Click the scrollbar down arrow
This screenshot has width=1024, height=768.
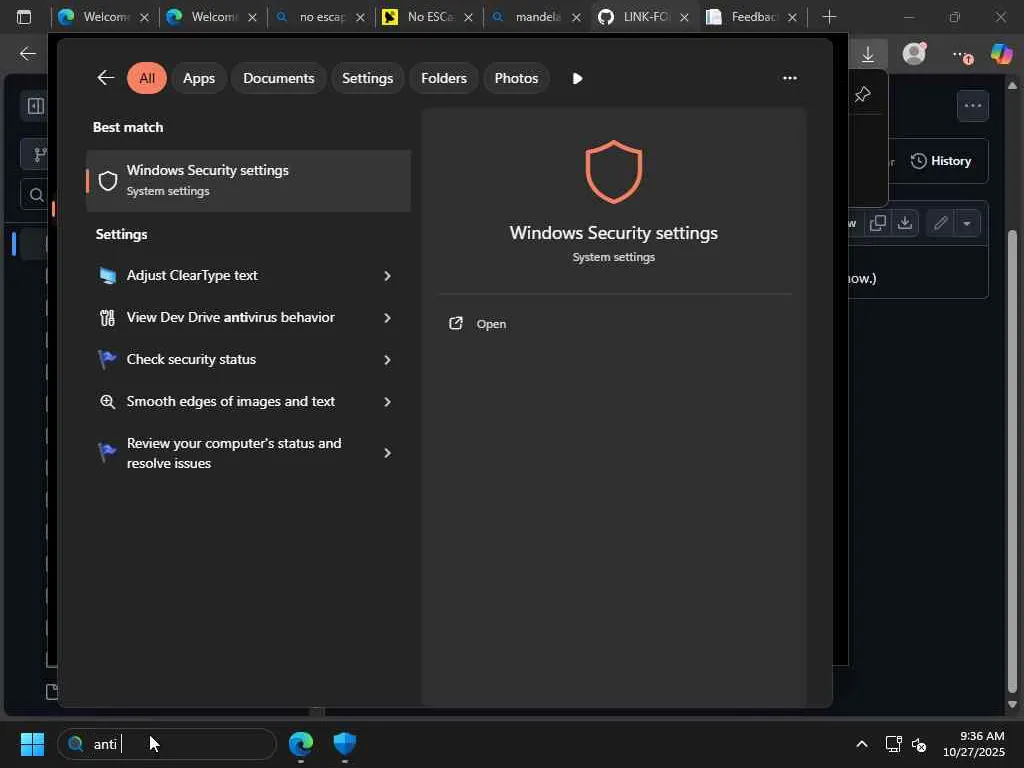click(x=1012, y=705)
